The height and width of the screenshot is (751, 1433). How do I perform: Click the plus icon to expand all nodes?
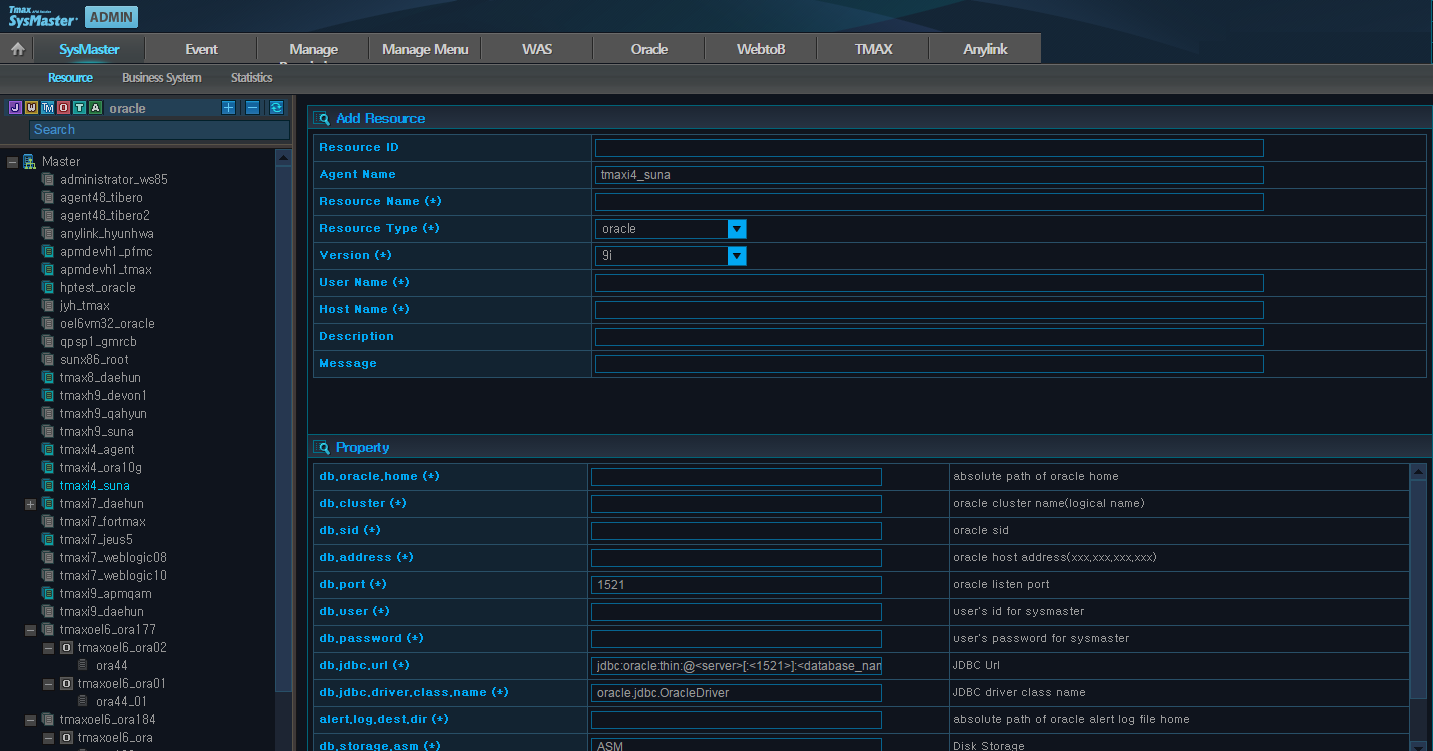[228, 108]
